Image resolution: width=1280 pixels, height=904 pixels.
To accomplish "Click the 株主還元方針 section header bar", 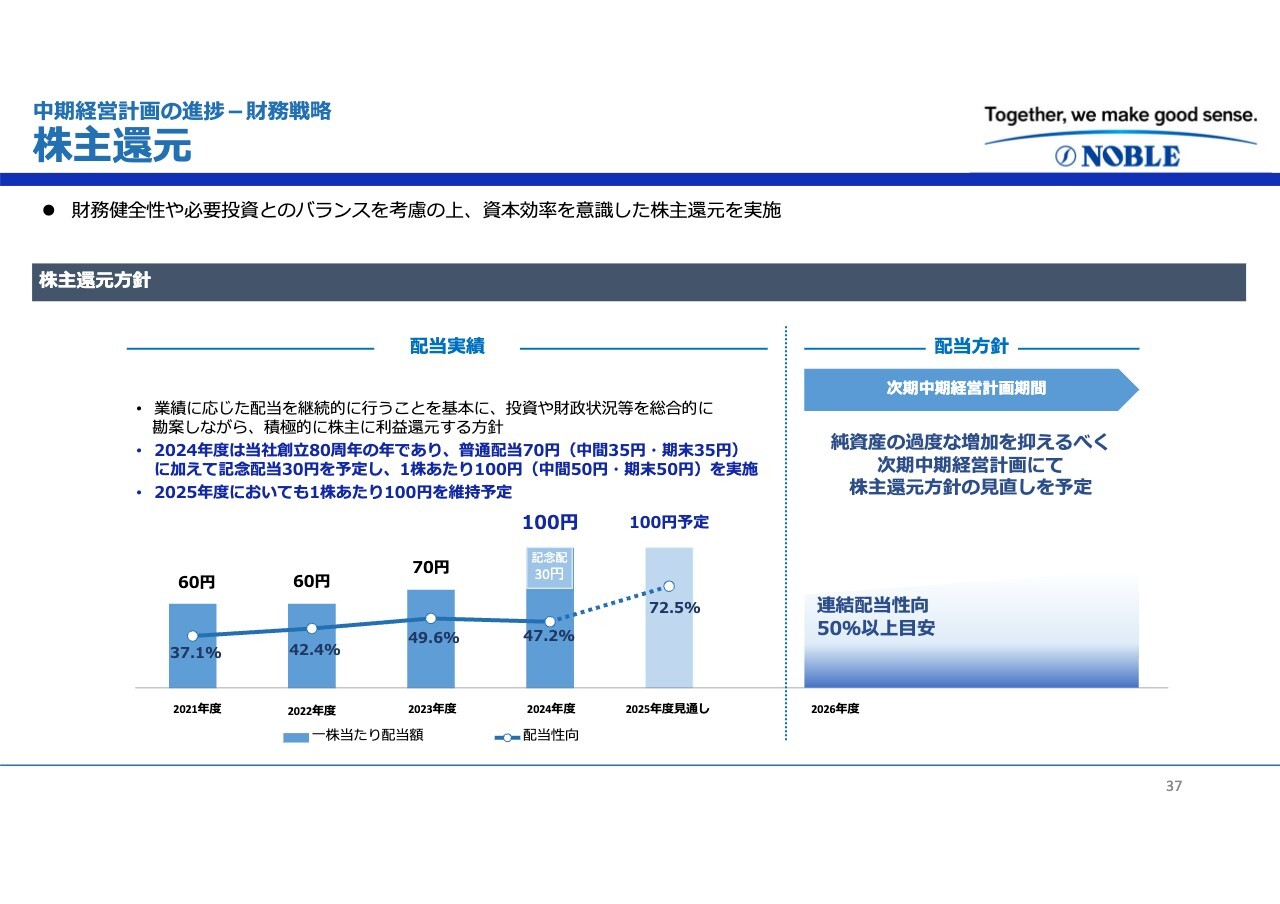I will click(x=639, y=282).
